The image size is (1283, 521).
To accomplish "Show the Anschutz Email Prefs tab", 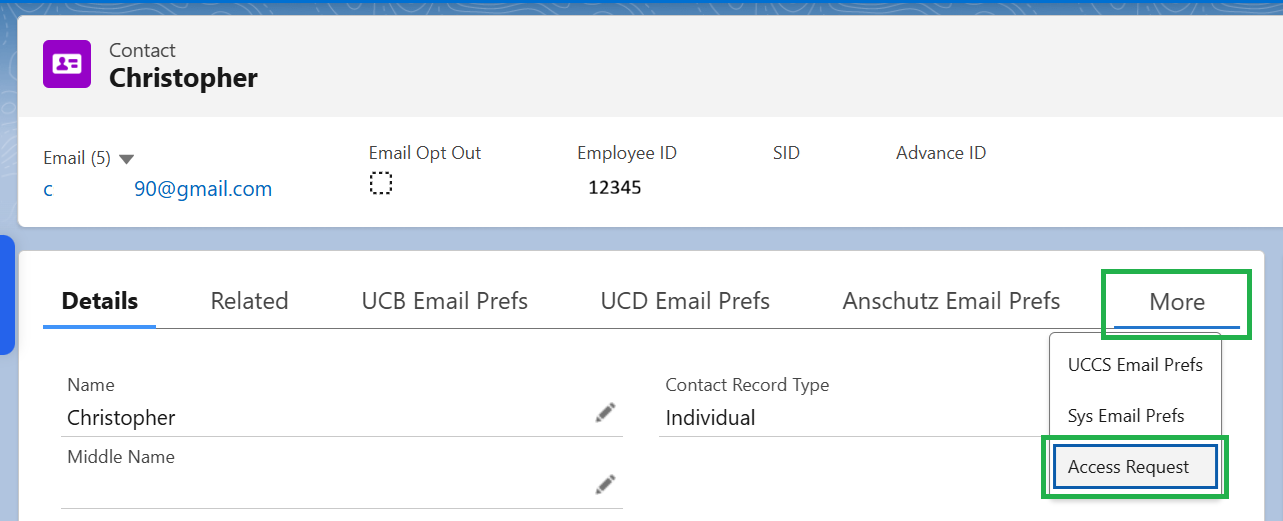I will click(x=951, y=301).
